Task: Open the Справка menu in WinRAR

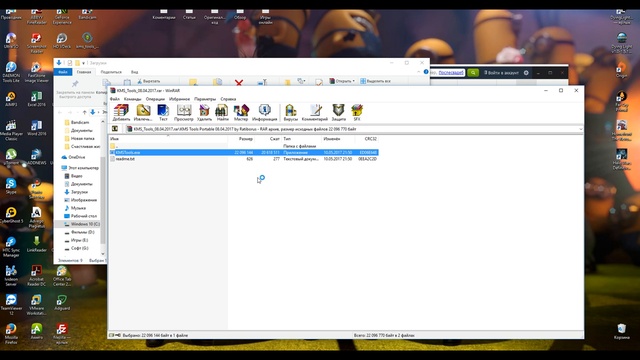Action: (x=228, y=99)
